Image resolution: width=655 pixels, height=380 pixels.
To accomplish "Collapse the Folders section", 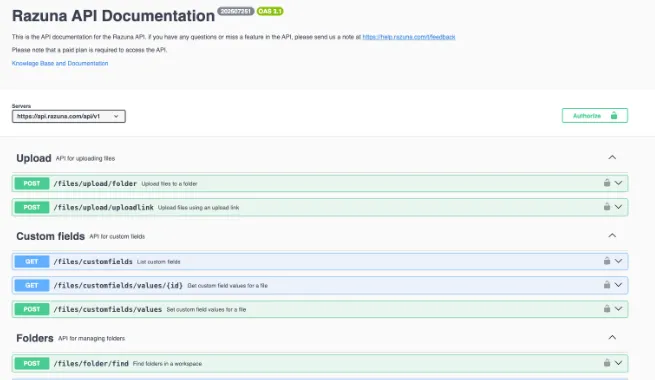I will [x=612, y=337].
